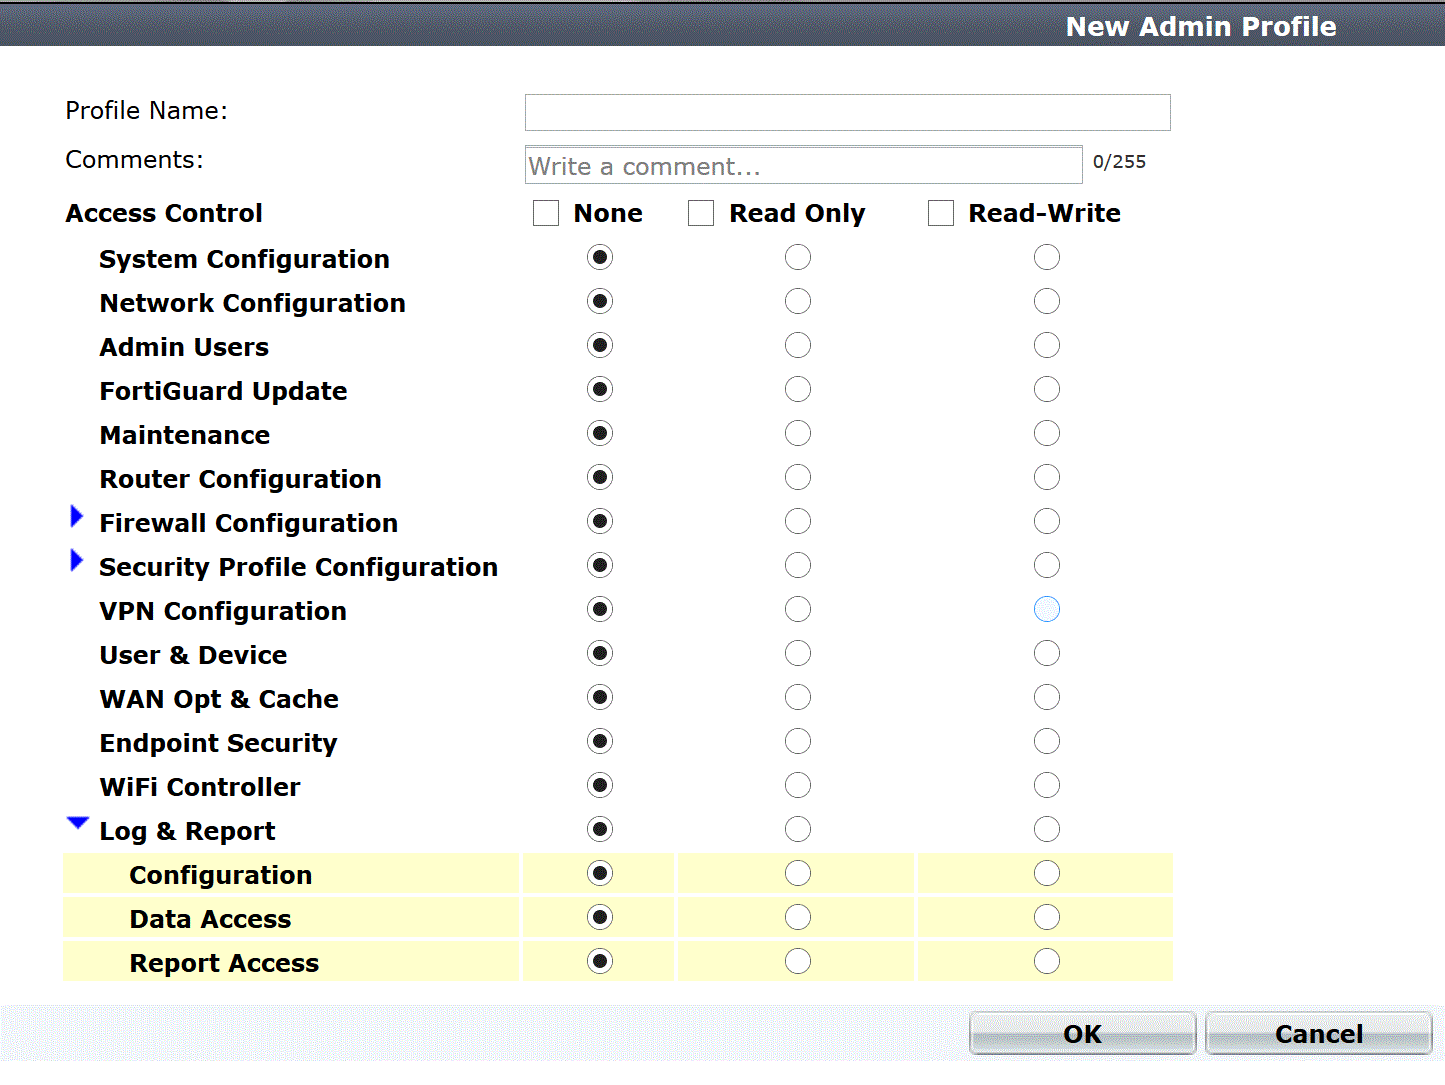Select Read Only for FortiGuard Update
This screenshot has width=1445, height=1085.
coord(798,390)
